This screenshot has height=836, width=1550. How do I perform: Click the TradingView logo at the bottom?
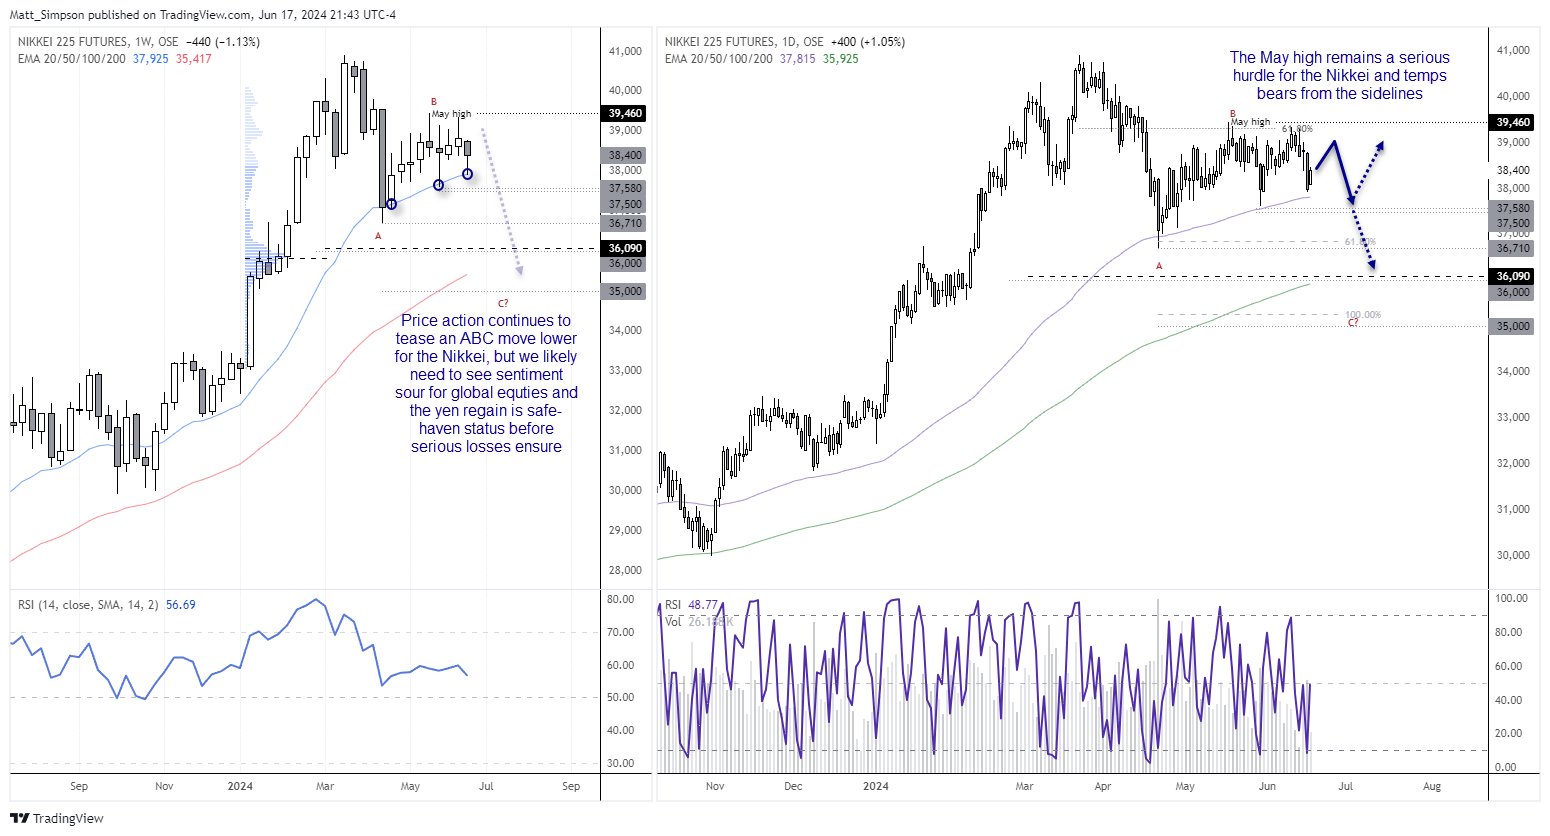pyautogui.click(x=57, y=818)
